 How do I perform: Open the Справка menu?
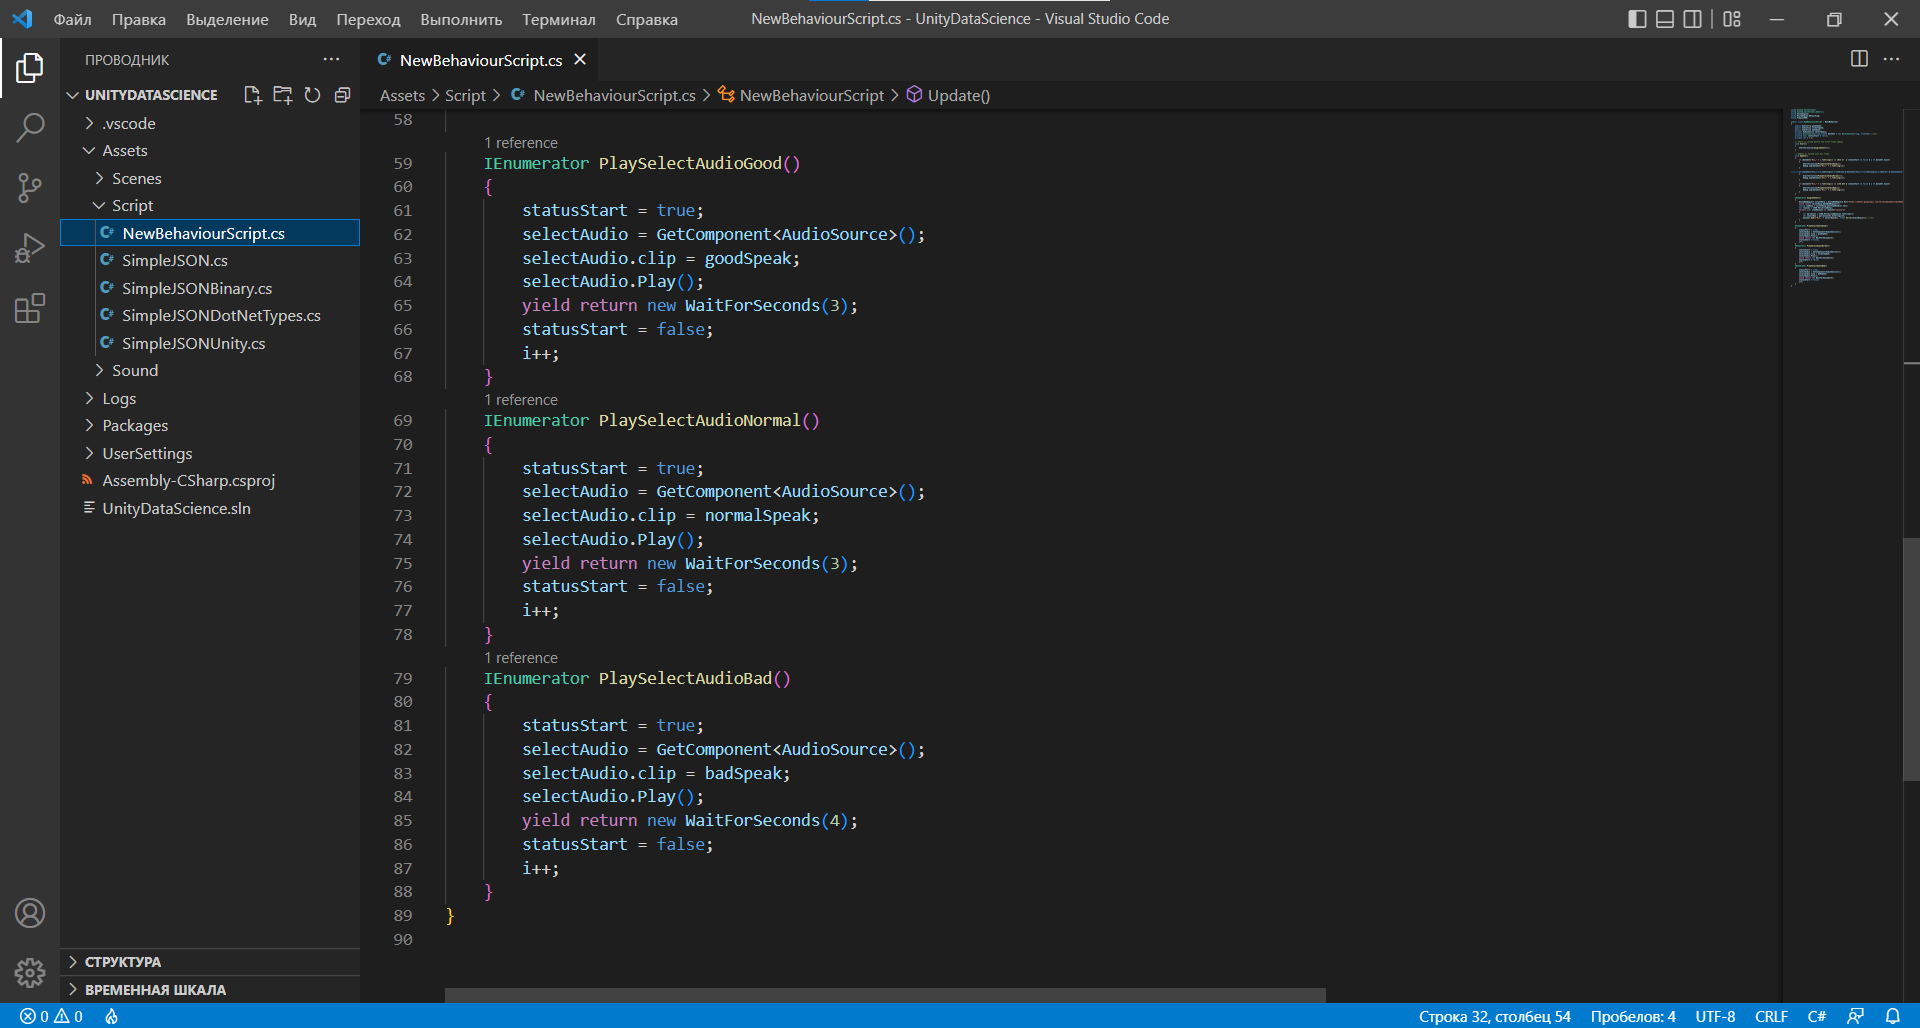tap(646, 19)
